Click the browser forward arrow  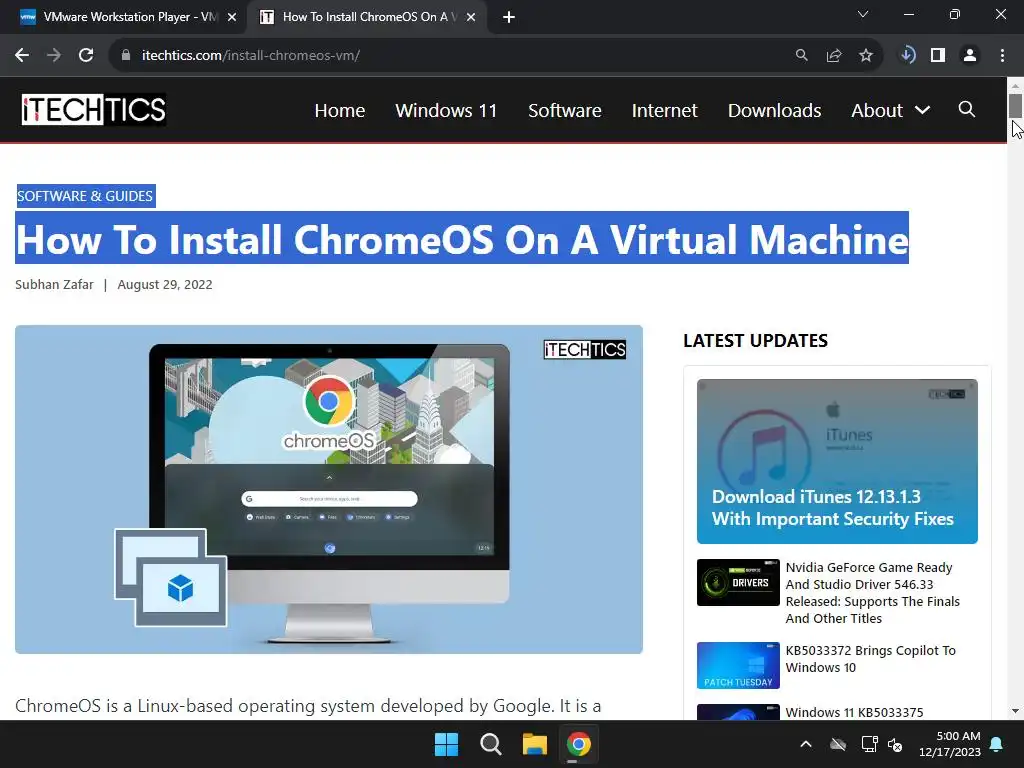(x=54, y=56)
